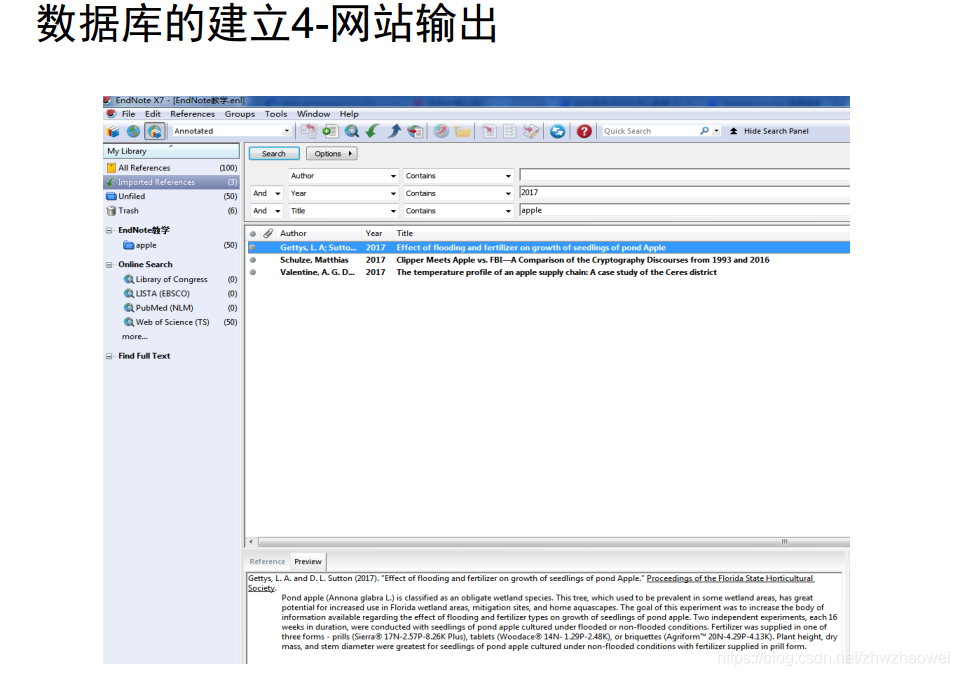Click Insert Citation toolbar icon
Screen dimensions: 959x676
pyautogui.click(x=489, y=131)
